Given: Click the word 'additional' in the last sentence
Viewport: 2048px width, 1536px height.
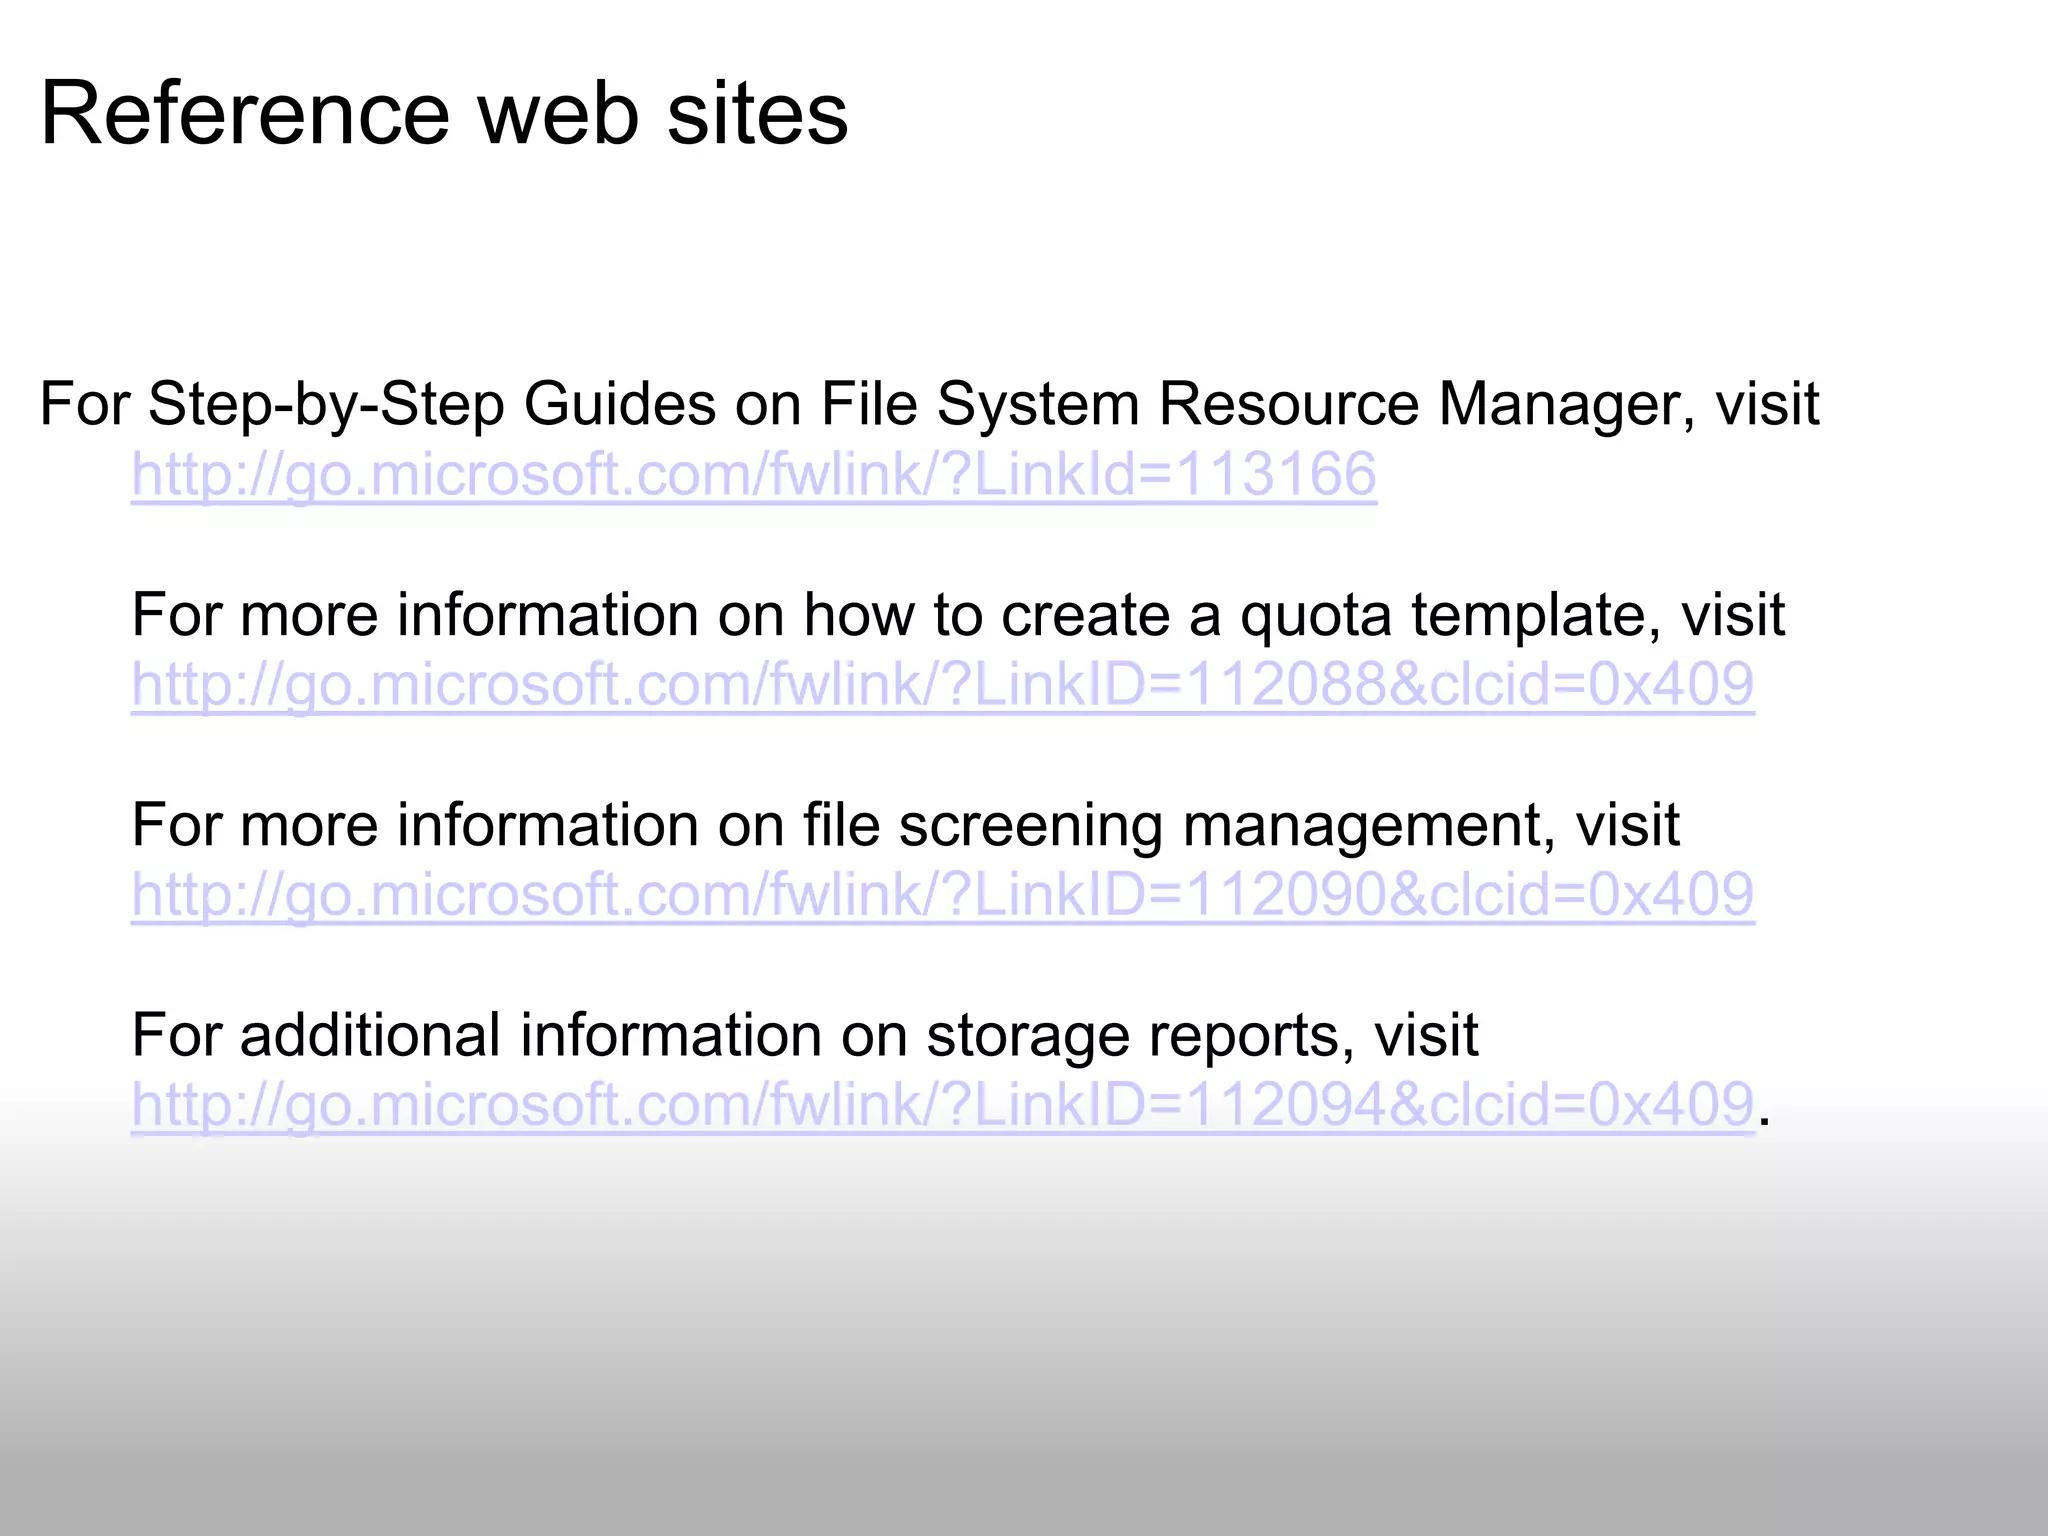Looking at the screenshot, I should [370, 1035].
